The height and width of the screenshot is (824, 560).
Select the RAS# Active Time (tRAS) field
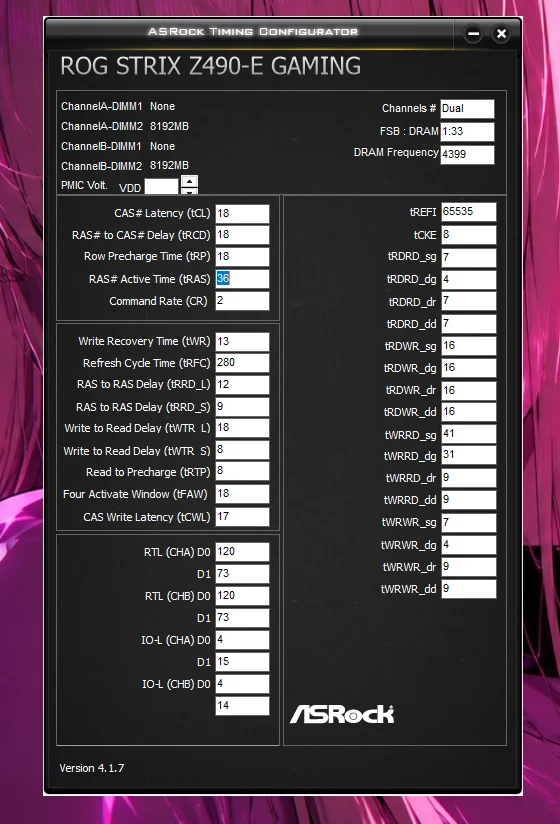(242, 279)
